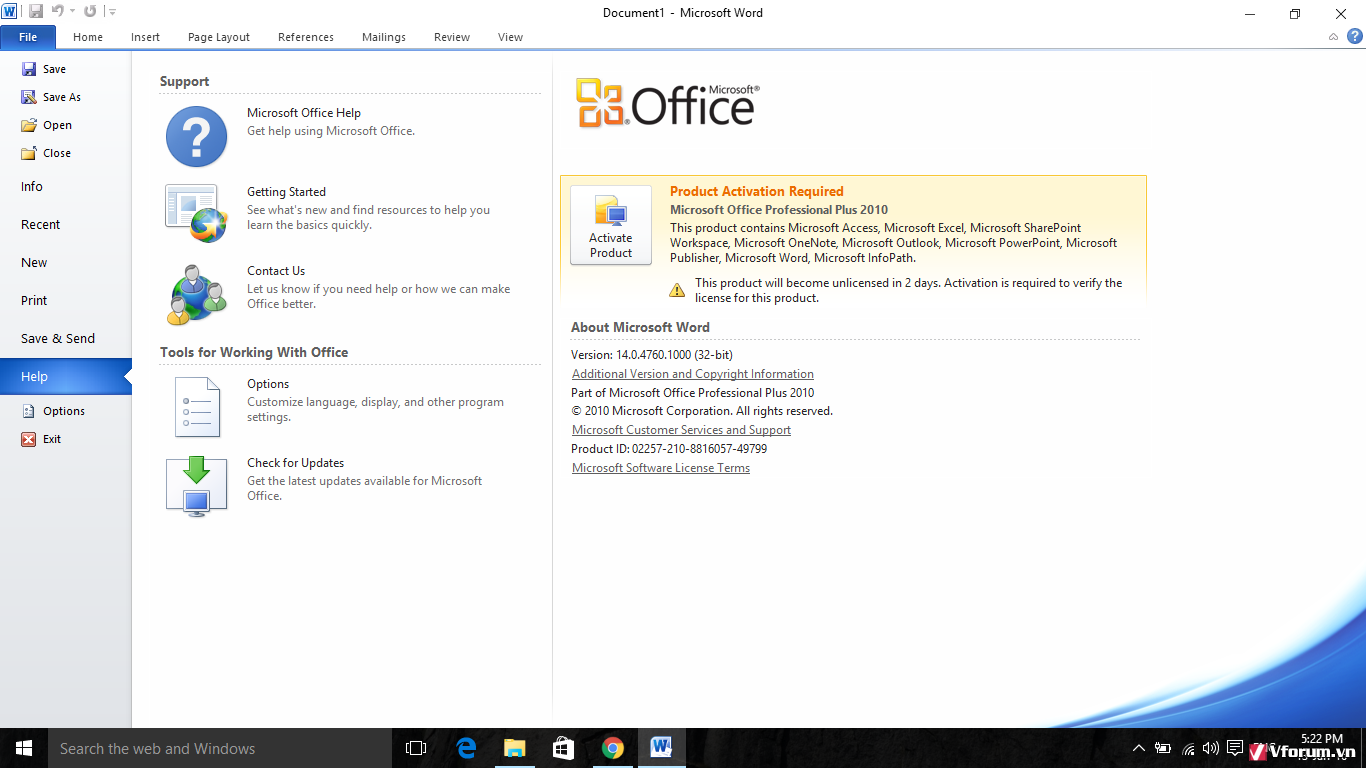Image resolution: width=1366 pixels, height=768 pixels.
Task: Go to the References tab
Action: click(306, 37)
